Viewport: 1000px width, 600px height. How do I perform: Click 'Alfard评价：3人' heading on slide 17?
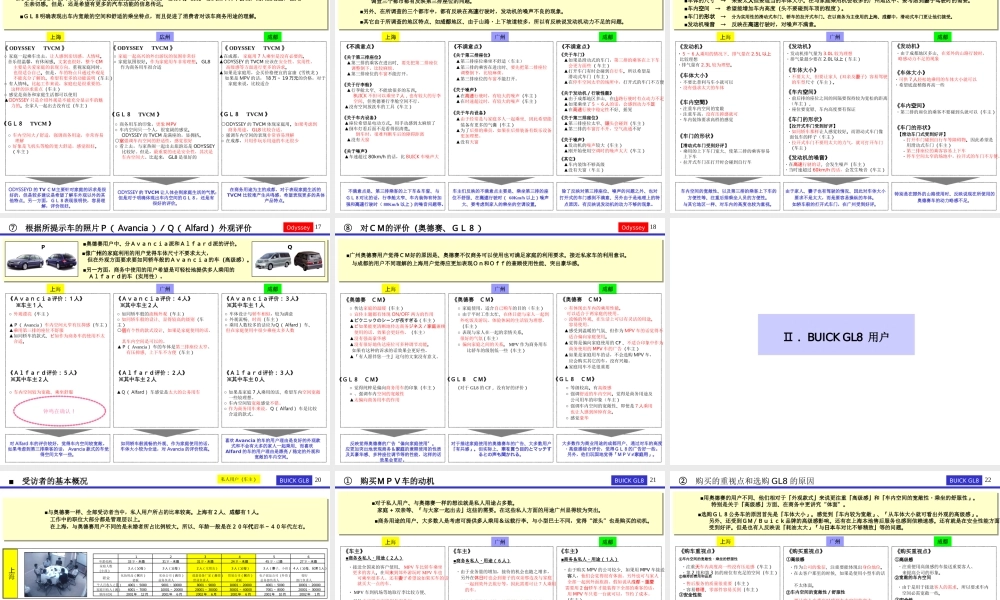pos(259,372)
